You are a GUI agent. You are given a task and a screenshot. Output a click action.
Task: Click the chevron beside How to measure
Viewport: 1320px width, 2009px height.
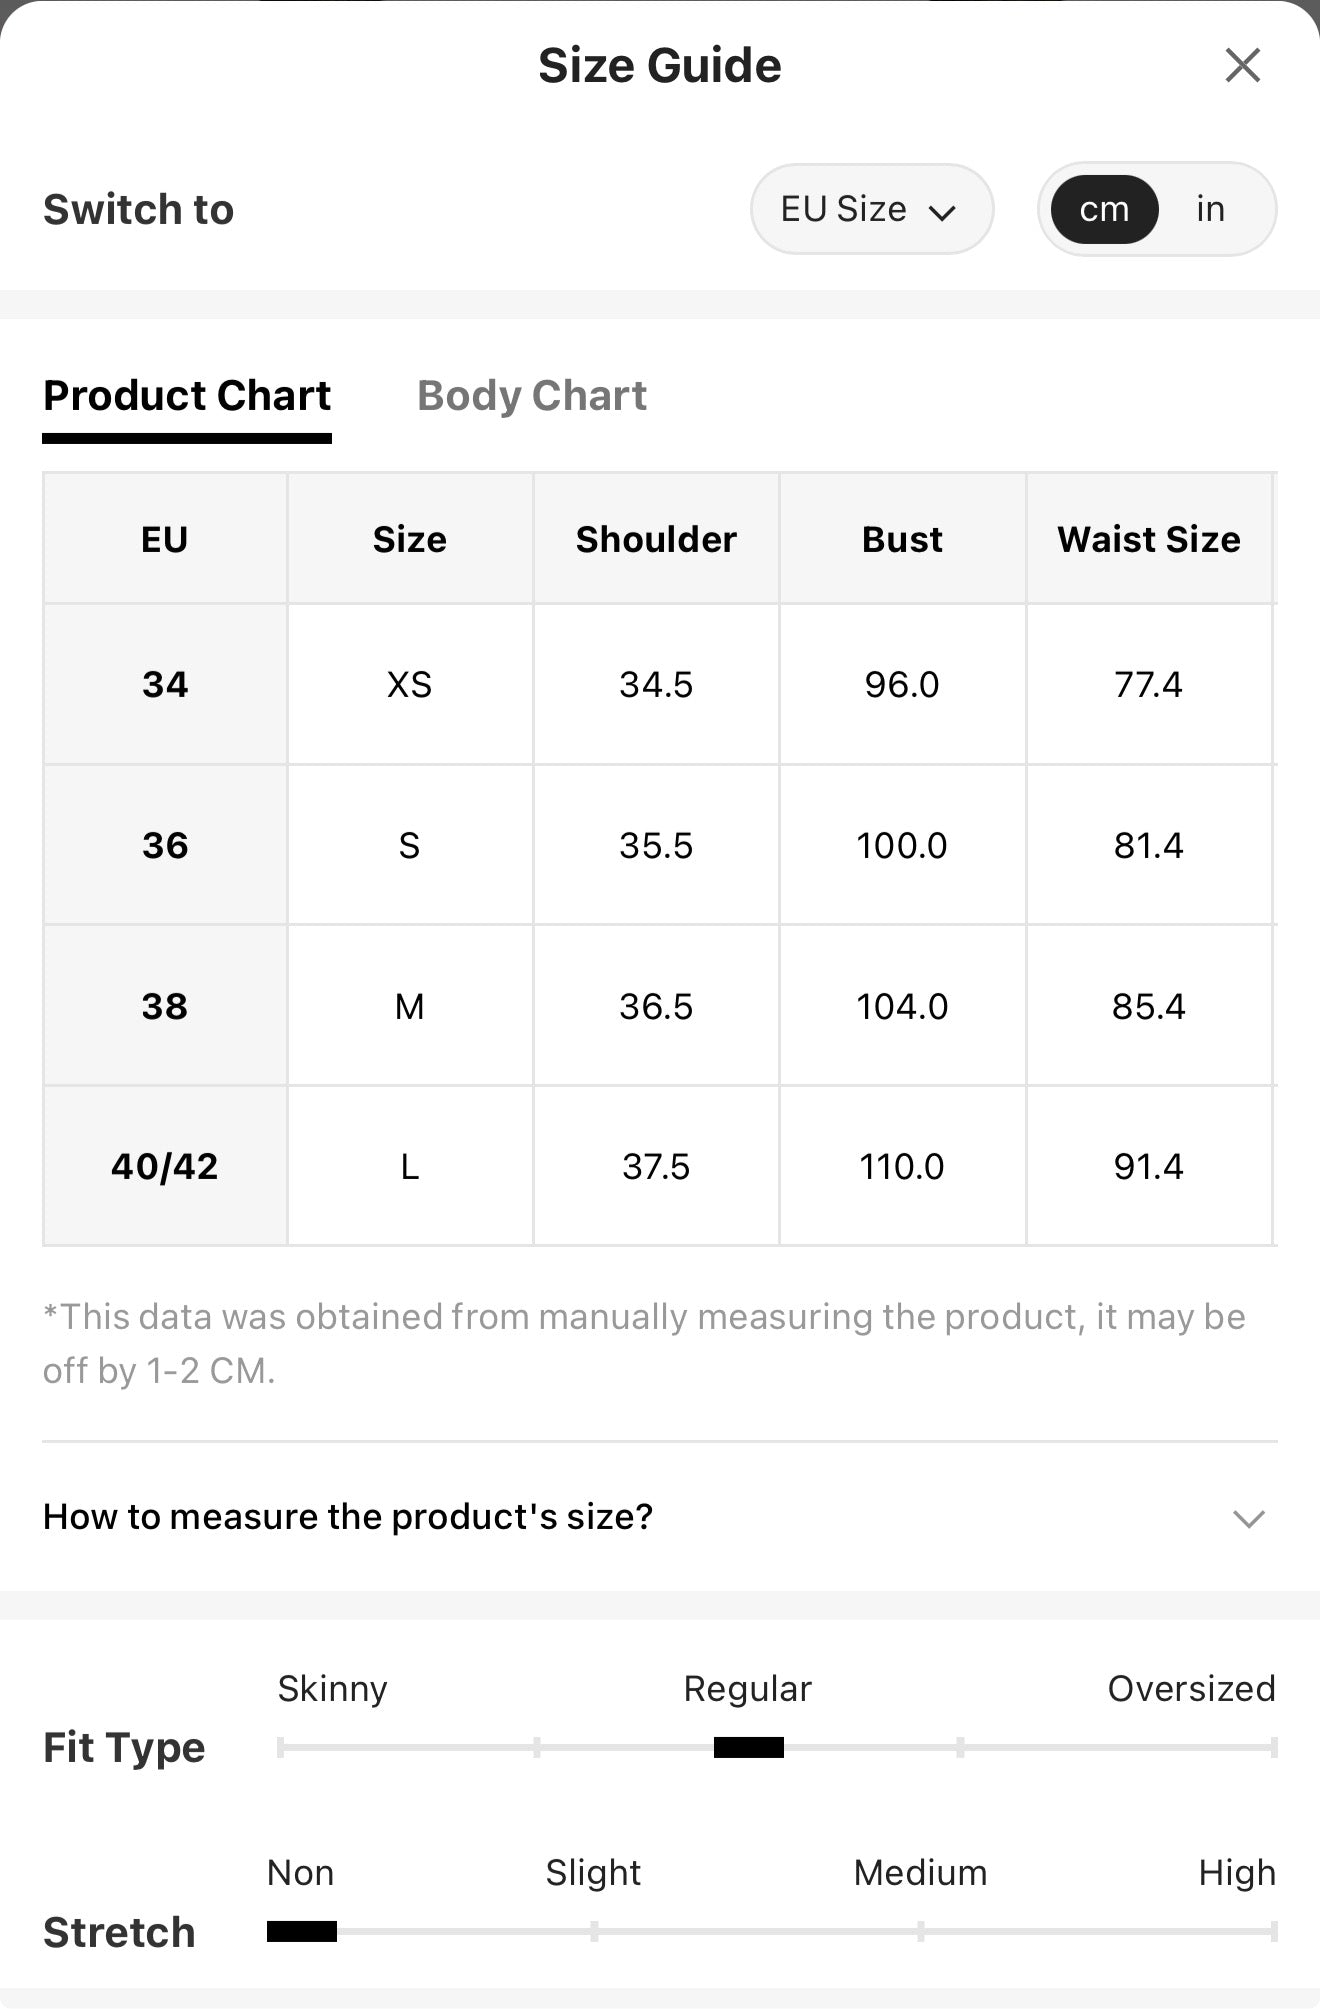(1249, 1519)
